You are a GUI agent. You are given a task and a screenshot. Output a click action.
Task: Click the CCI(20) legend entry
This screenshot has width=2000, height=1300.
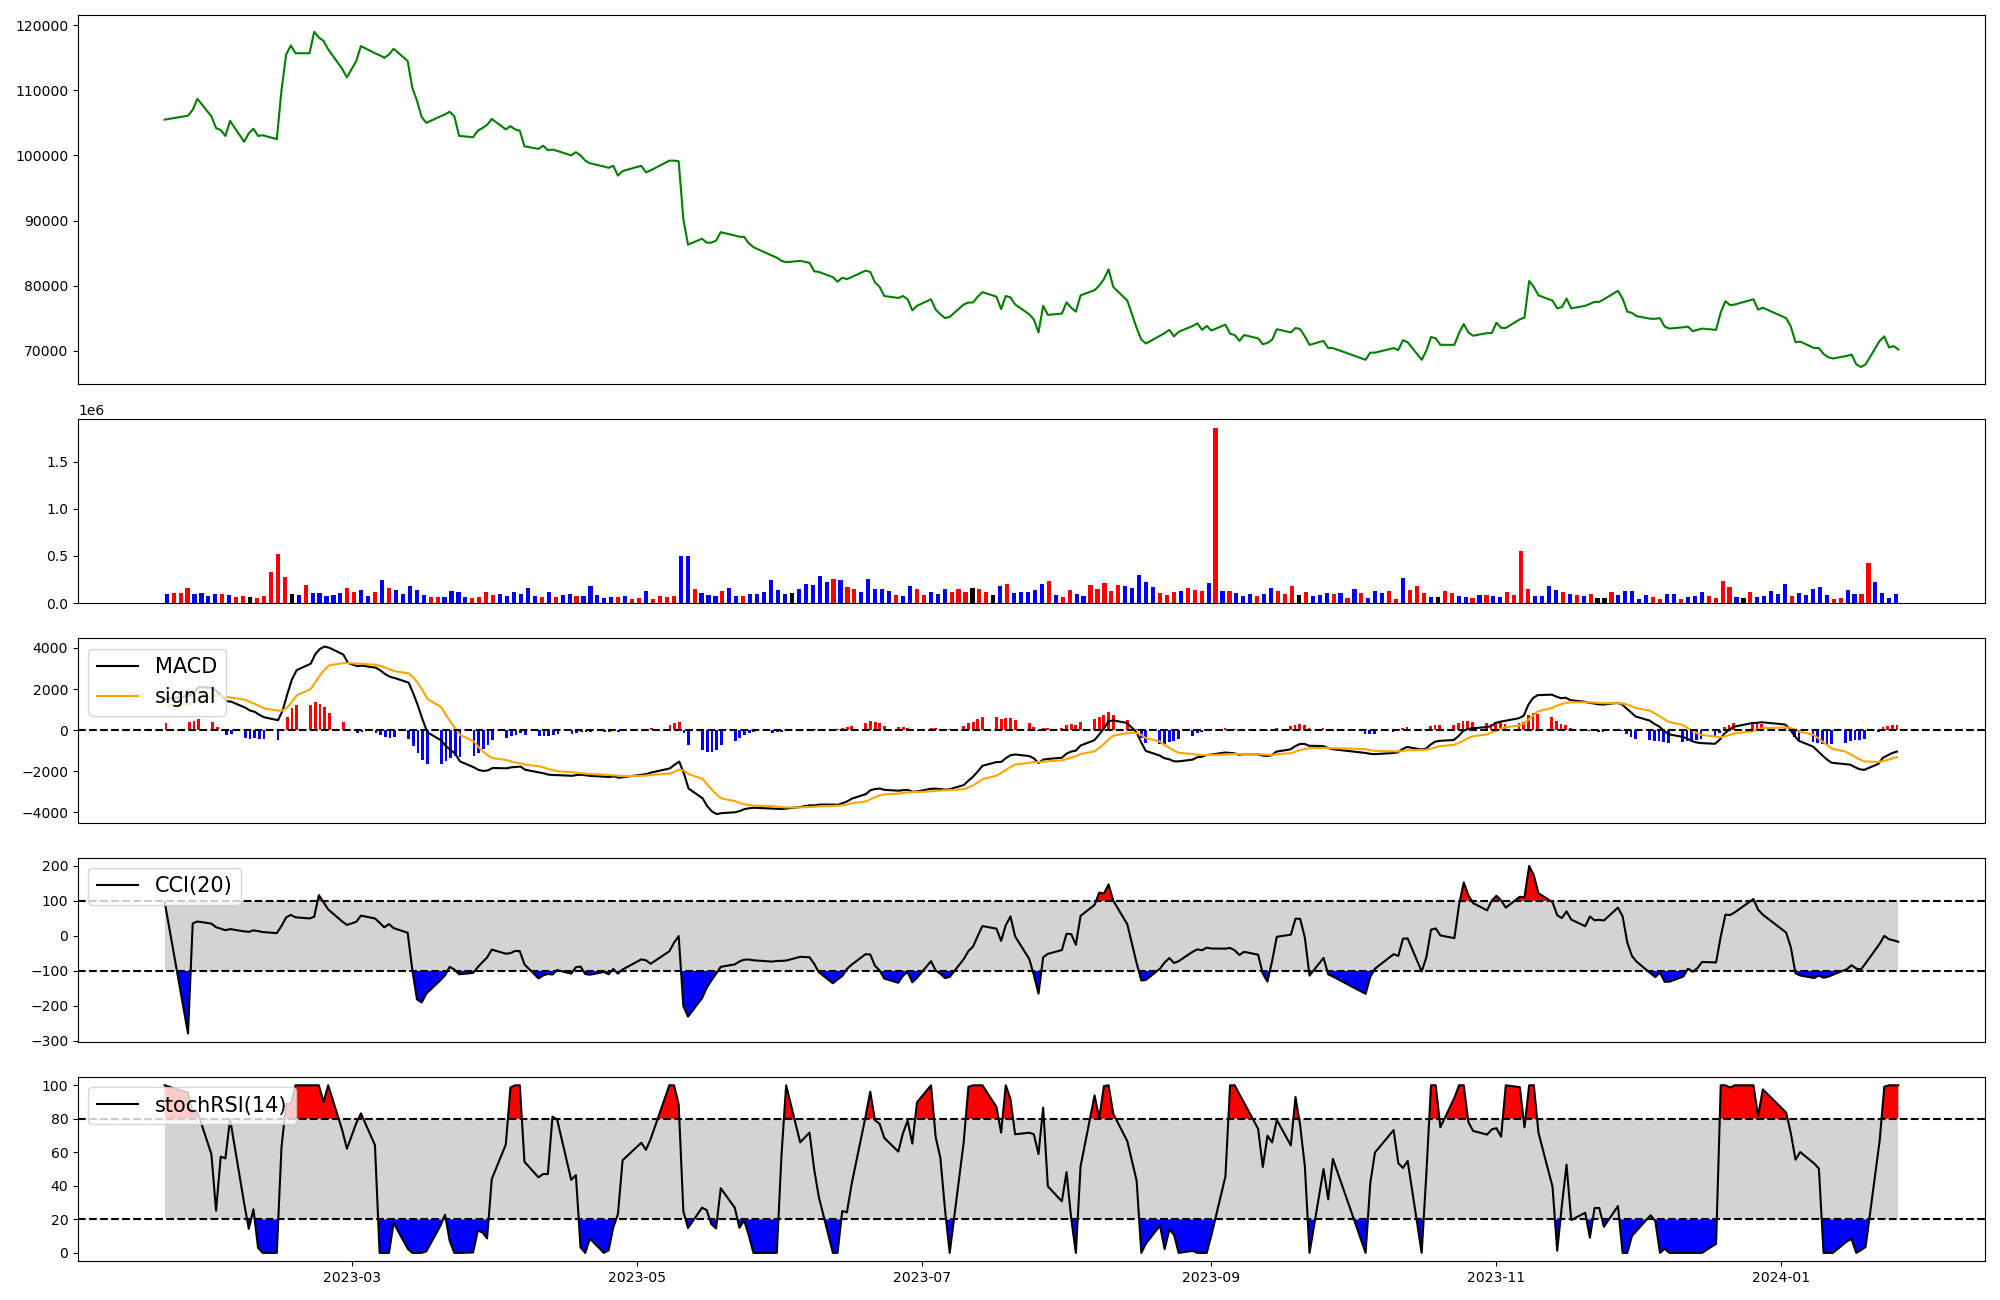click(192, 885)
